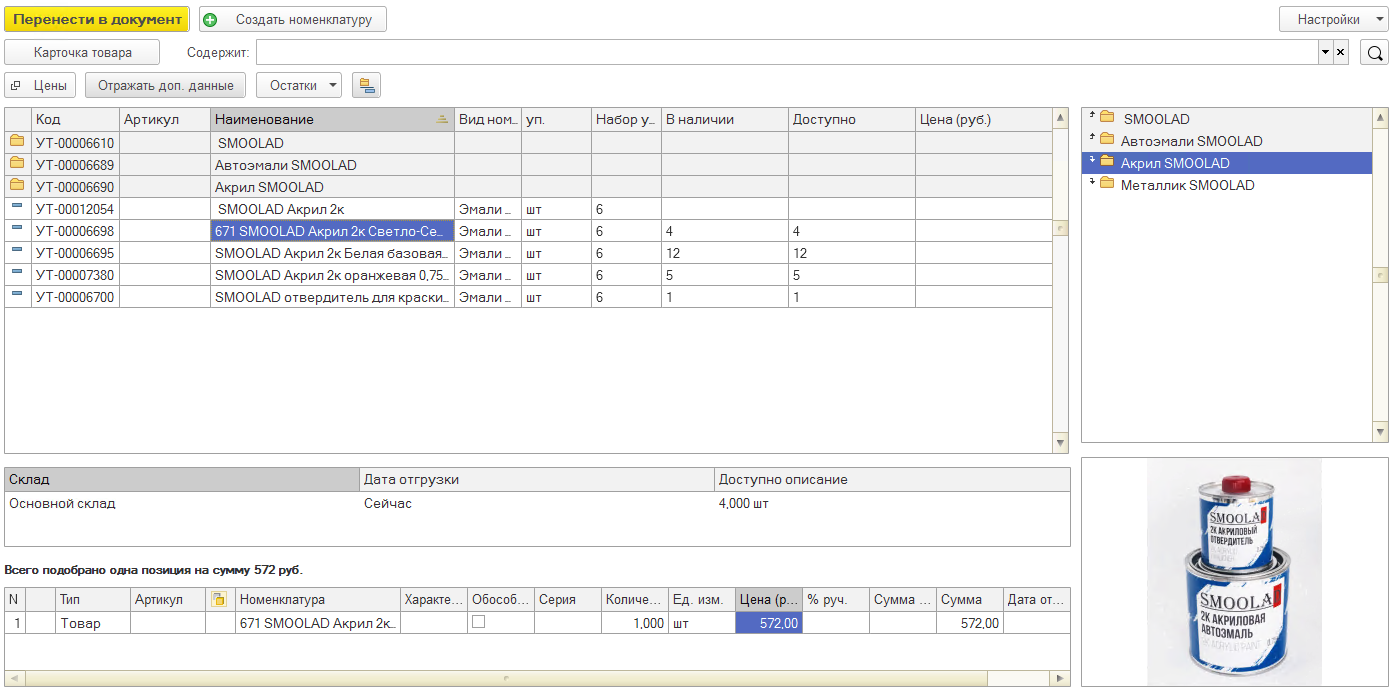The height and width of the screenshot is (695, 1398).
Task: Click the Отражать доп. данные button
Action: click(x=166, y=86)
